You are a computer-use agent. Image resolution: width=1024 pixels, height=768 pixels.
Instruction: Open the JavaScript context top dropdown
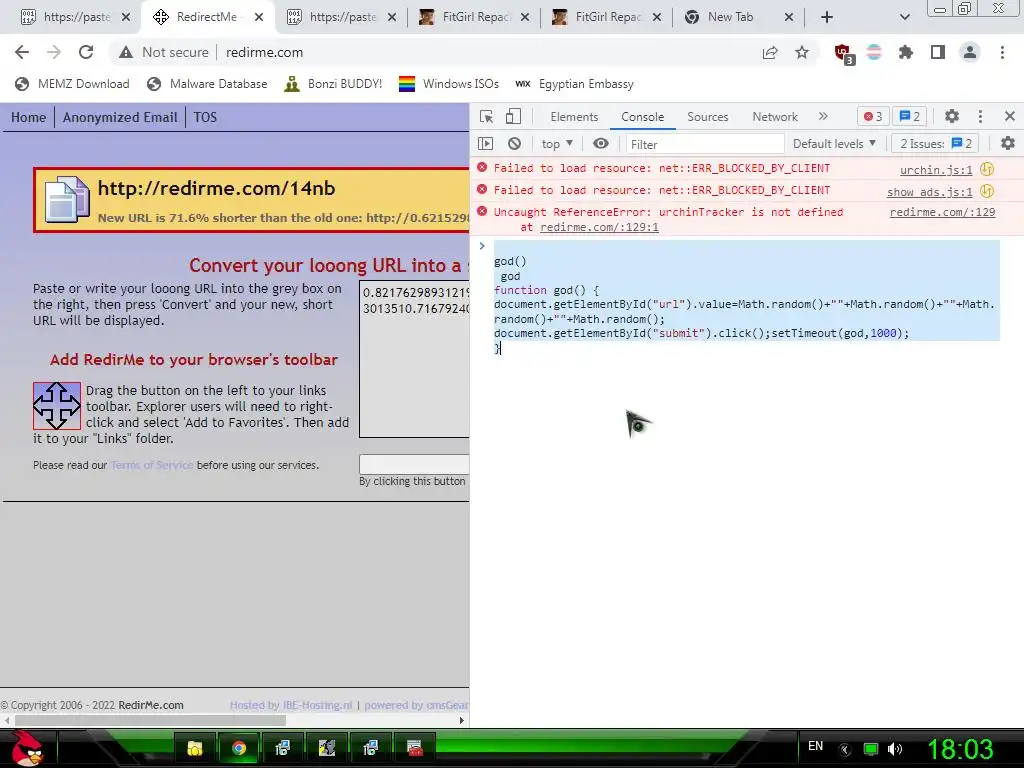(x=557, y=144)
